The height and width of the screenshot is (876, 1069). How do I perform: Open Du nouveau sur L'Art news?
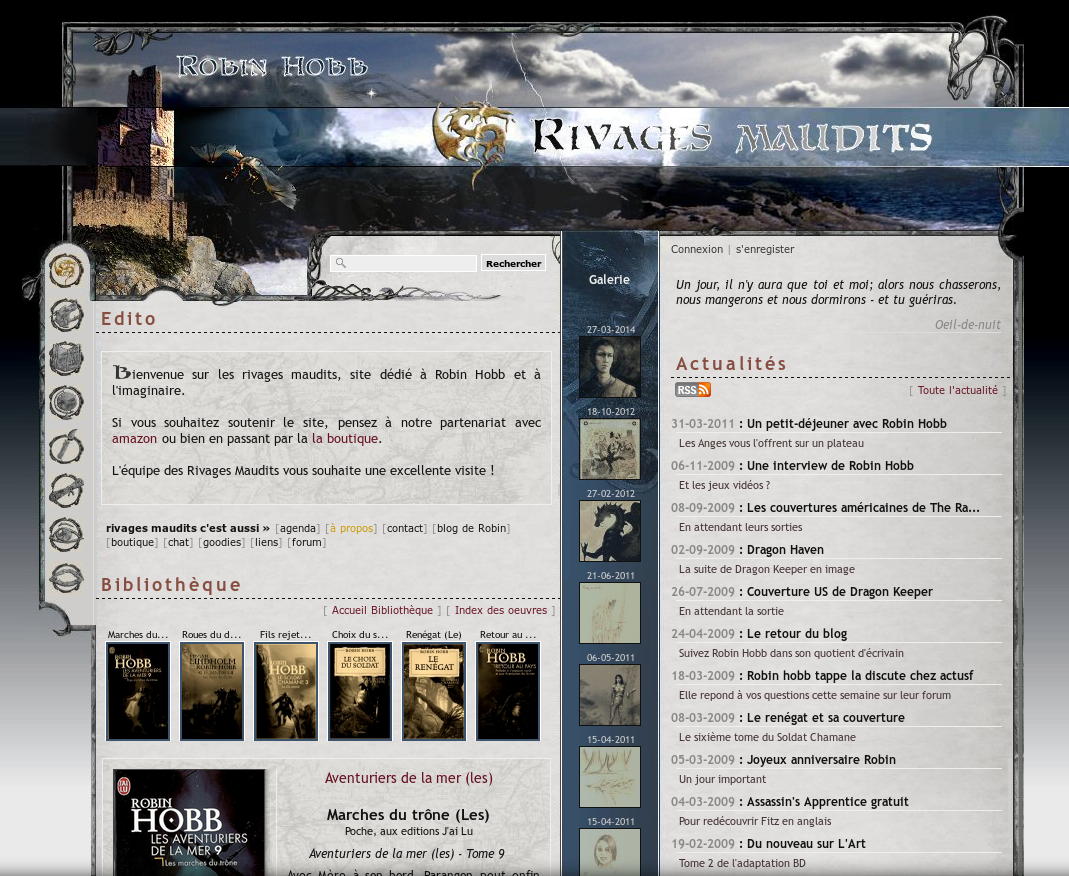coord(806,844)
